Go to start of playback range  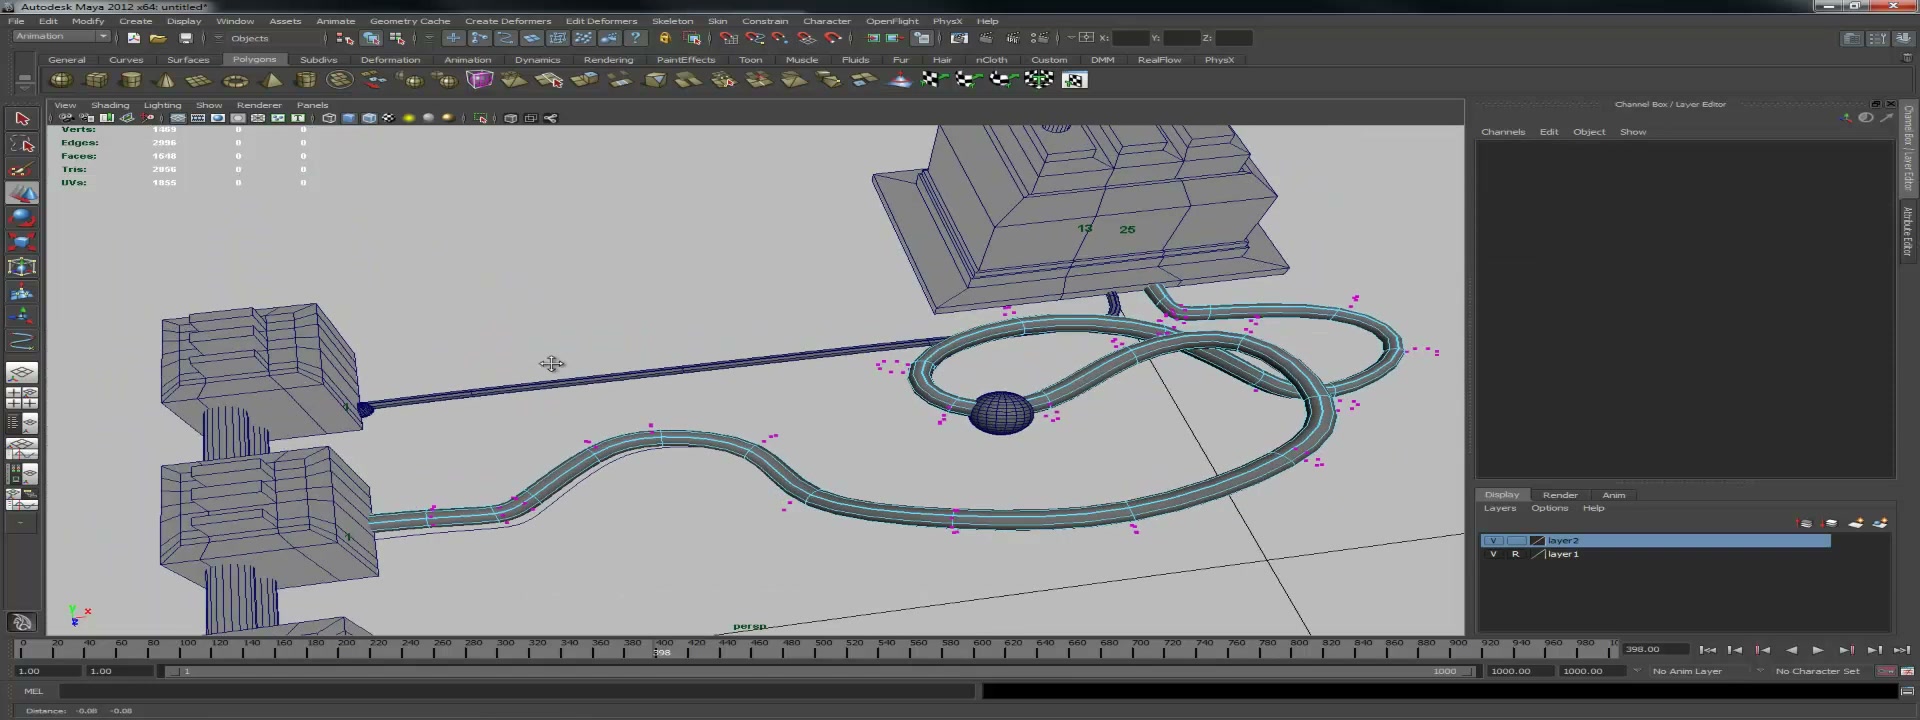pos(1707,650)
